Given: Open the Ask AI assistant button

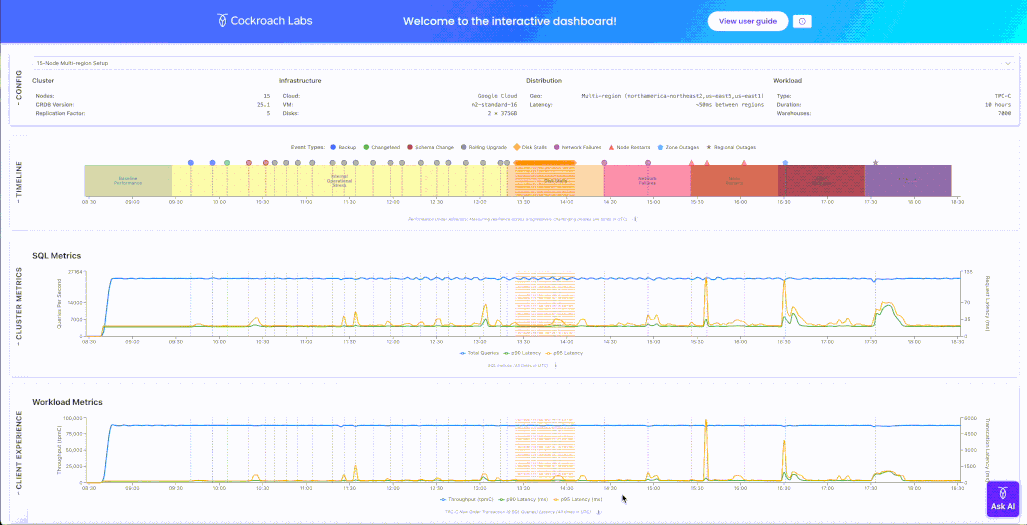Looking at the screenshot, I should pos(1003,499).
